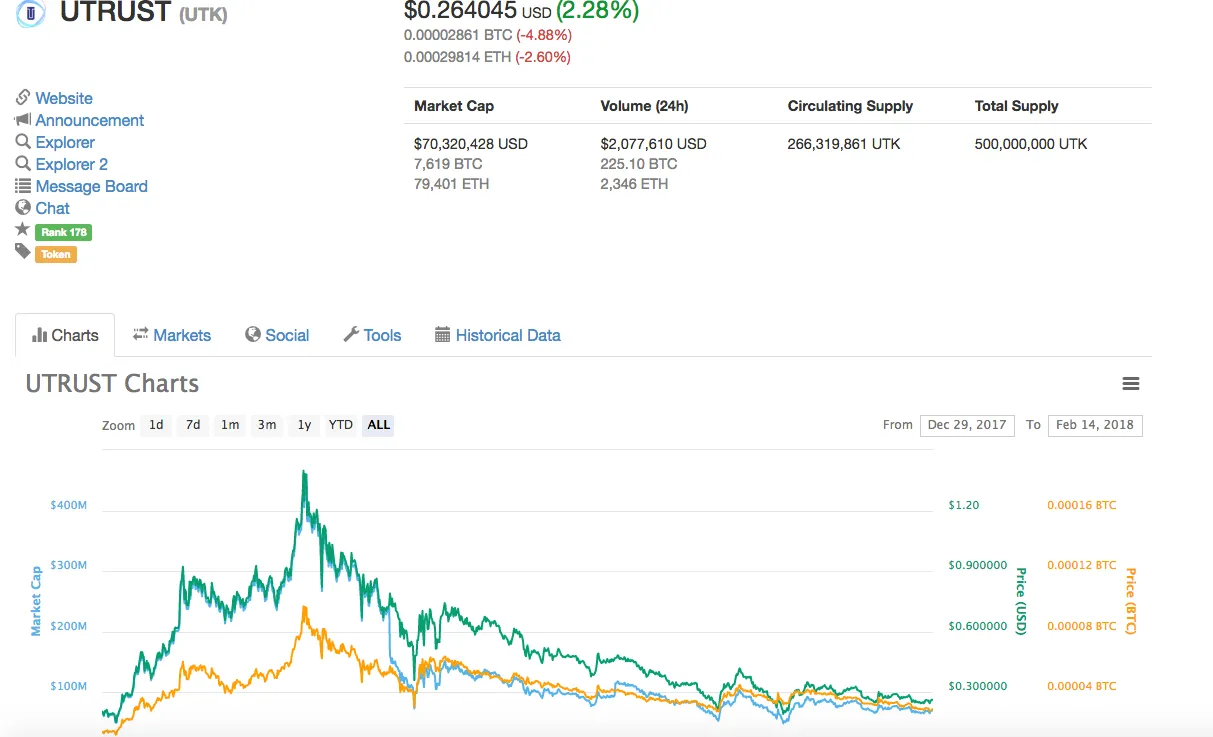Viewport: 1213px width, 737px height.
Task: Click the 0.00016 BTC axis label
Action: point(1082,505)
